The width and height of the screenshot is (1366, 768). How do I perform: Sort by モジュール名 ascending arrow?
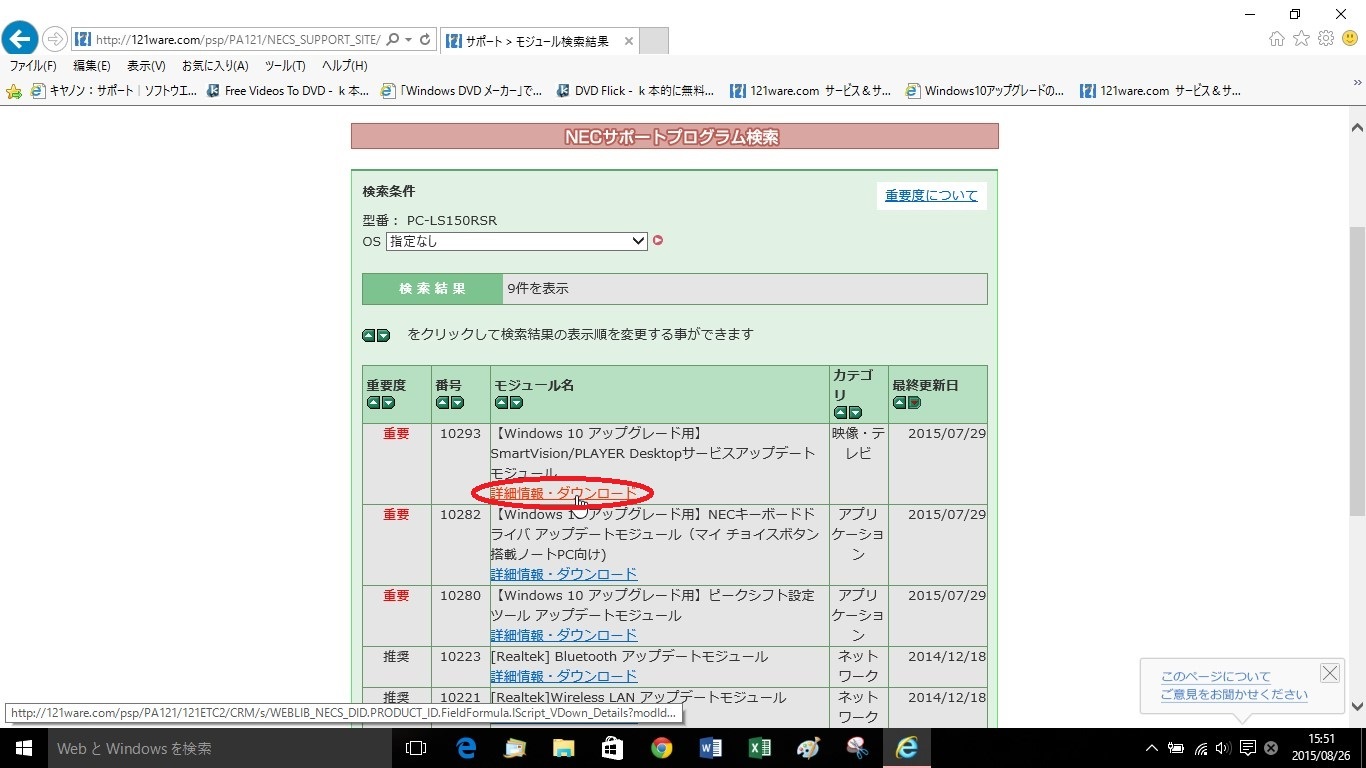(x=501, y=403)
